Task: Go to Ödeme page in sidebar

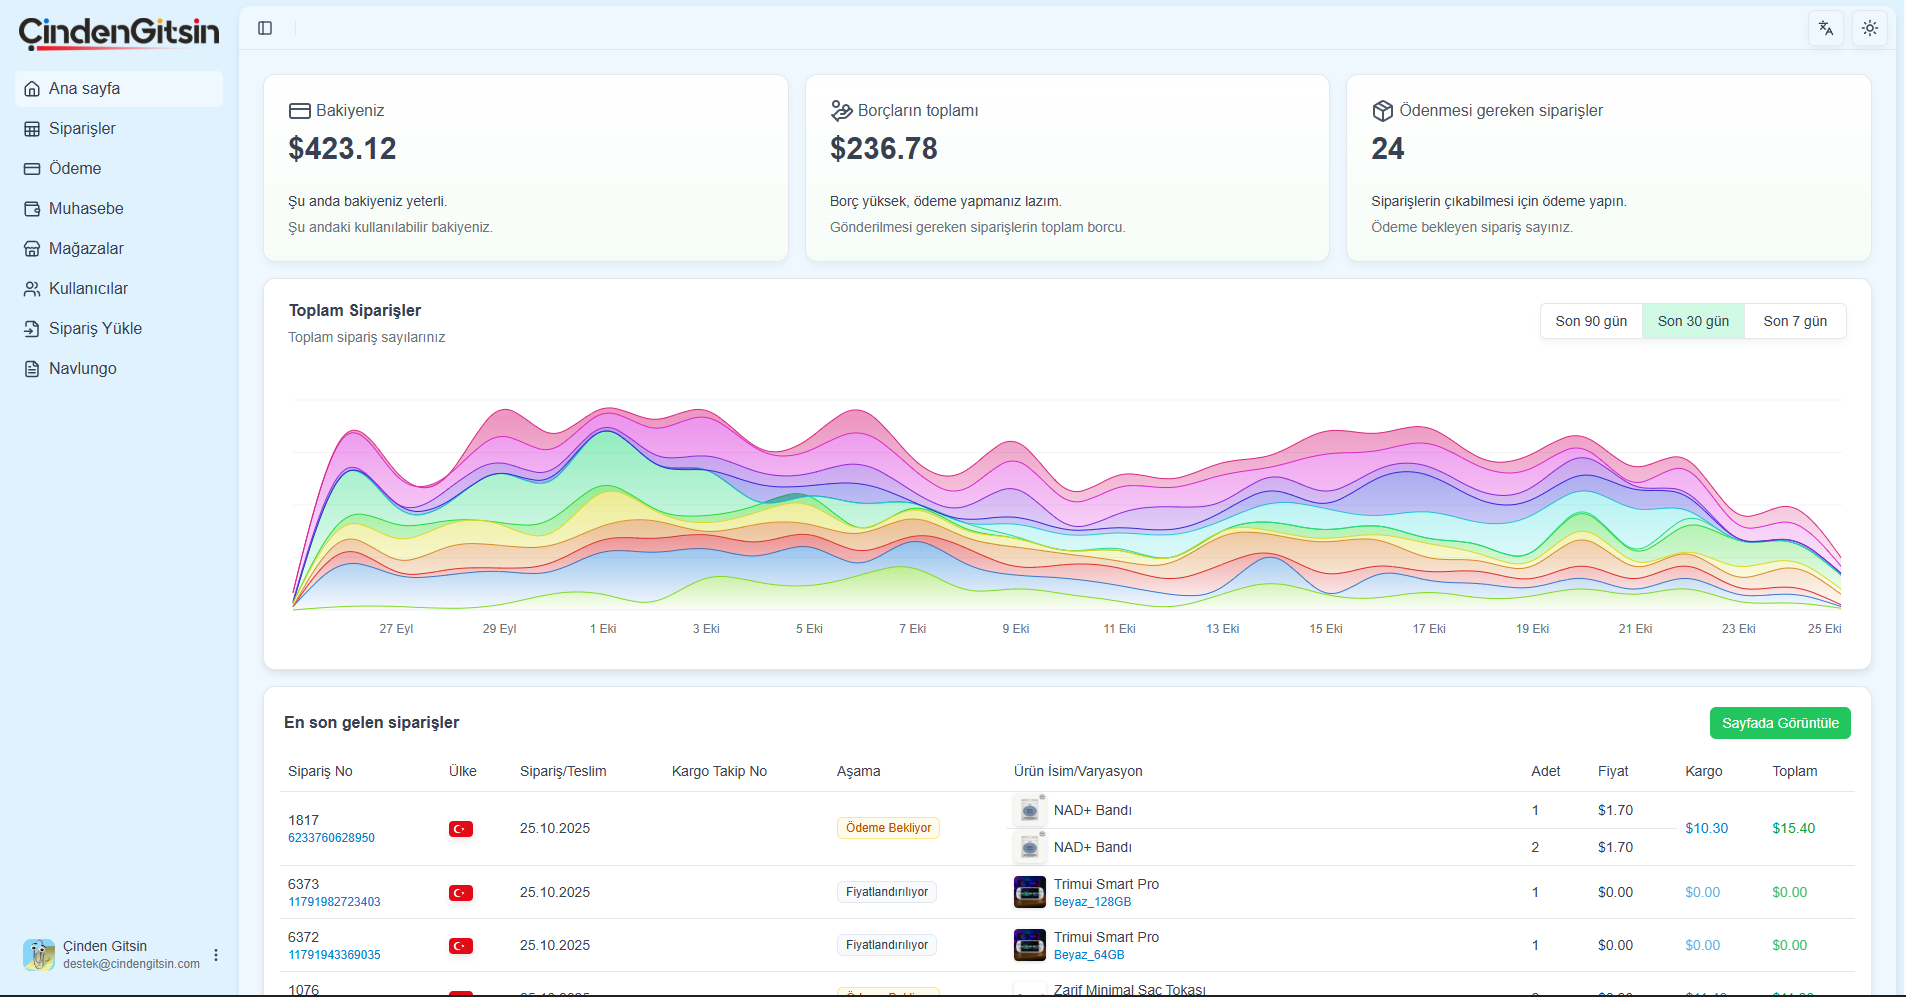Action: coord(75,169)
